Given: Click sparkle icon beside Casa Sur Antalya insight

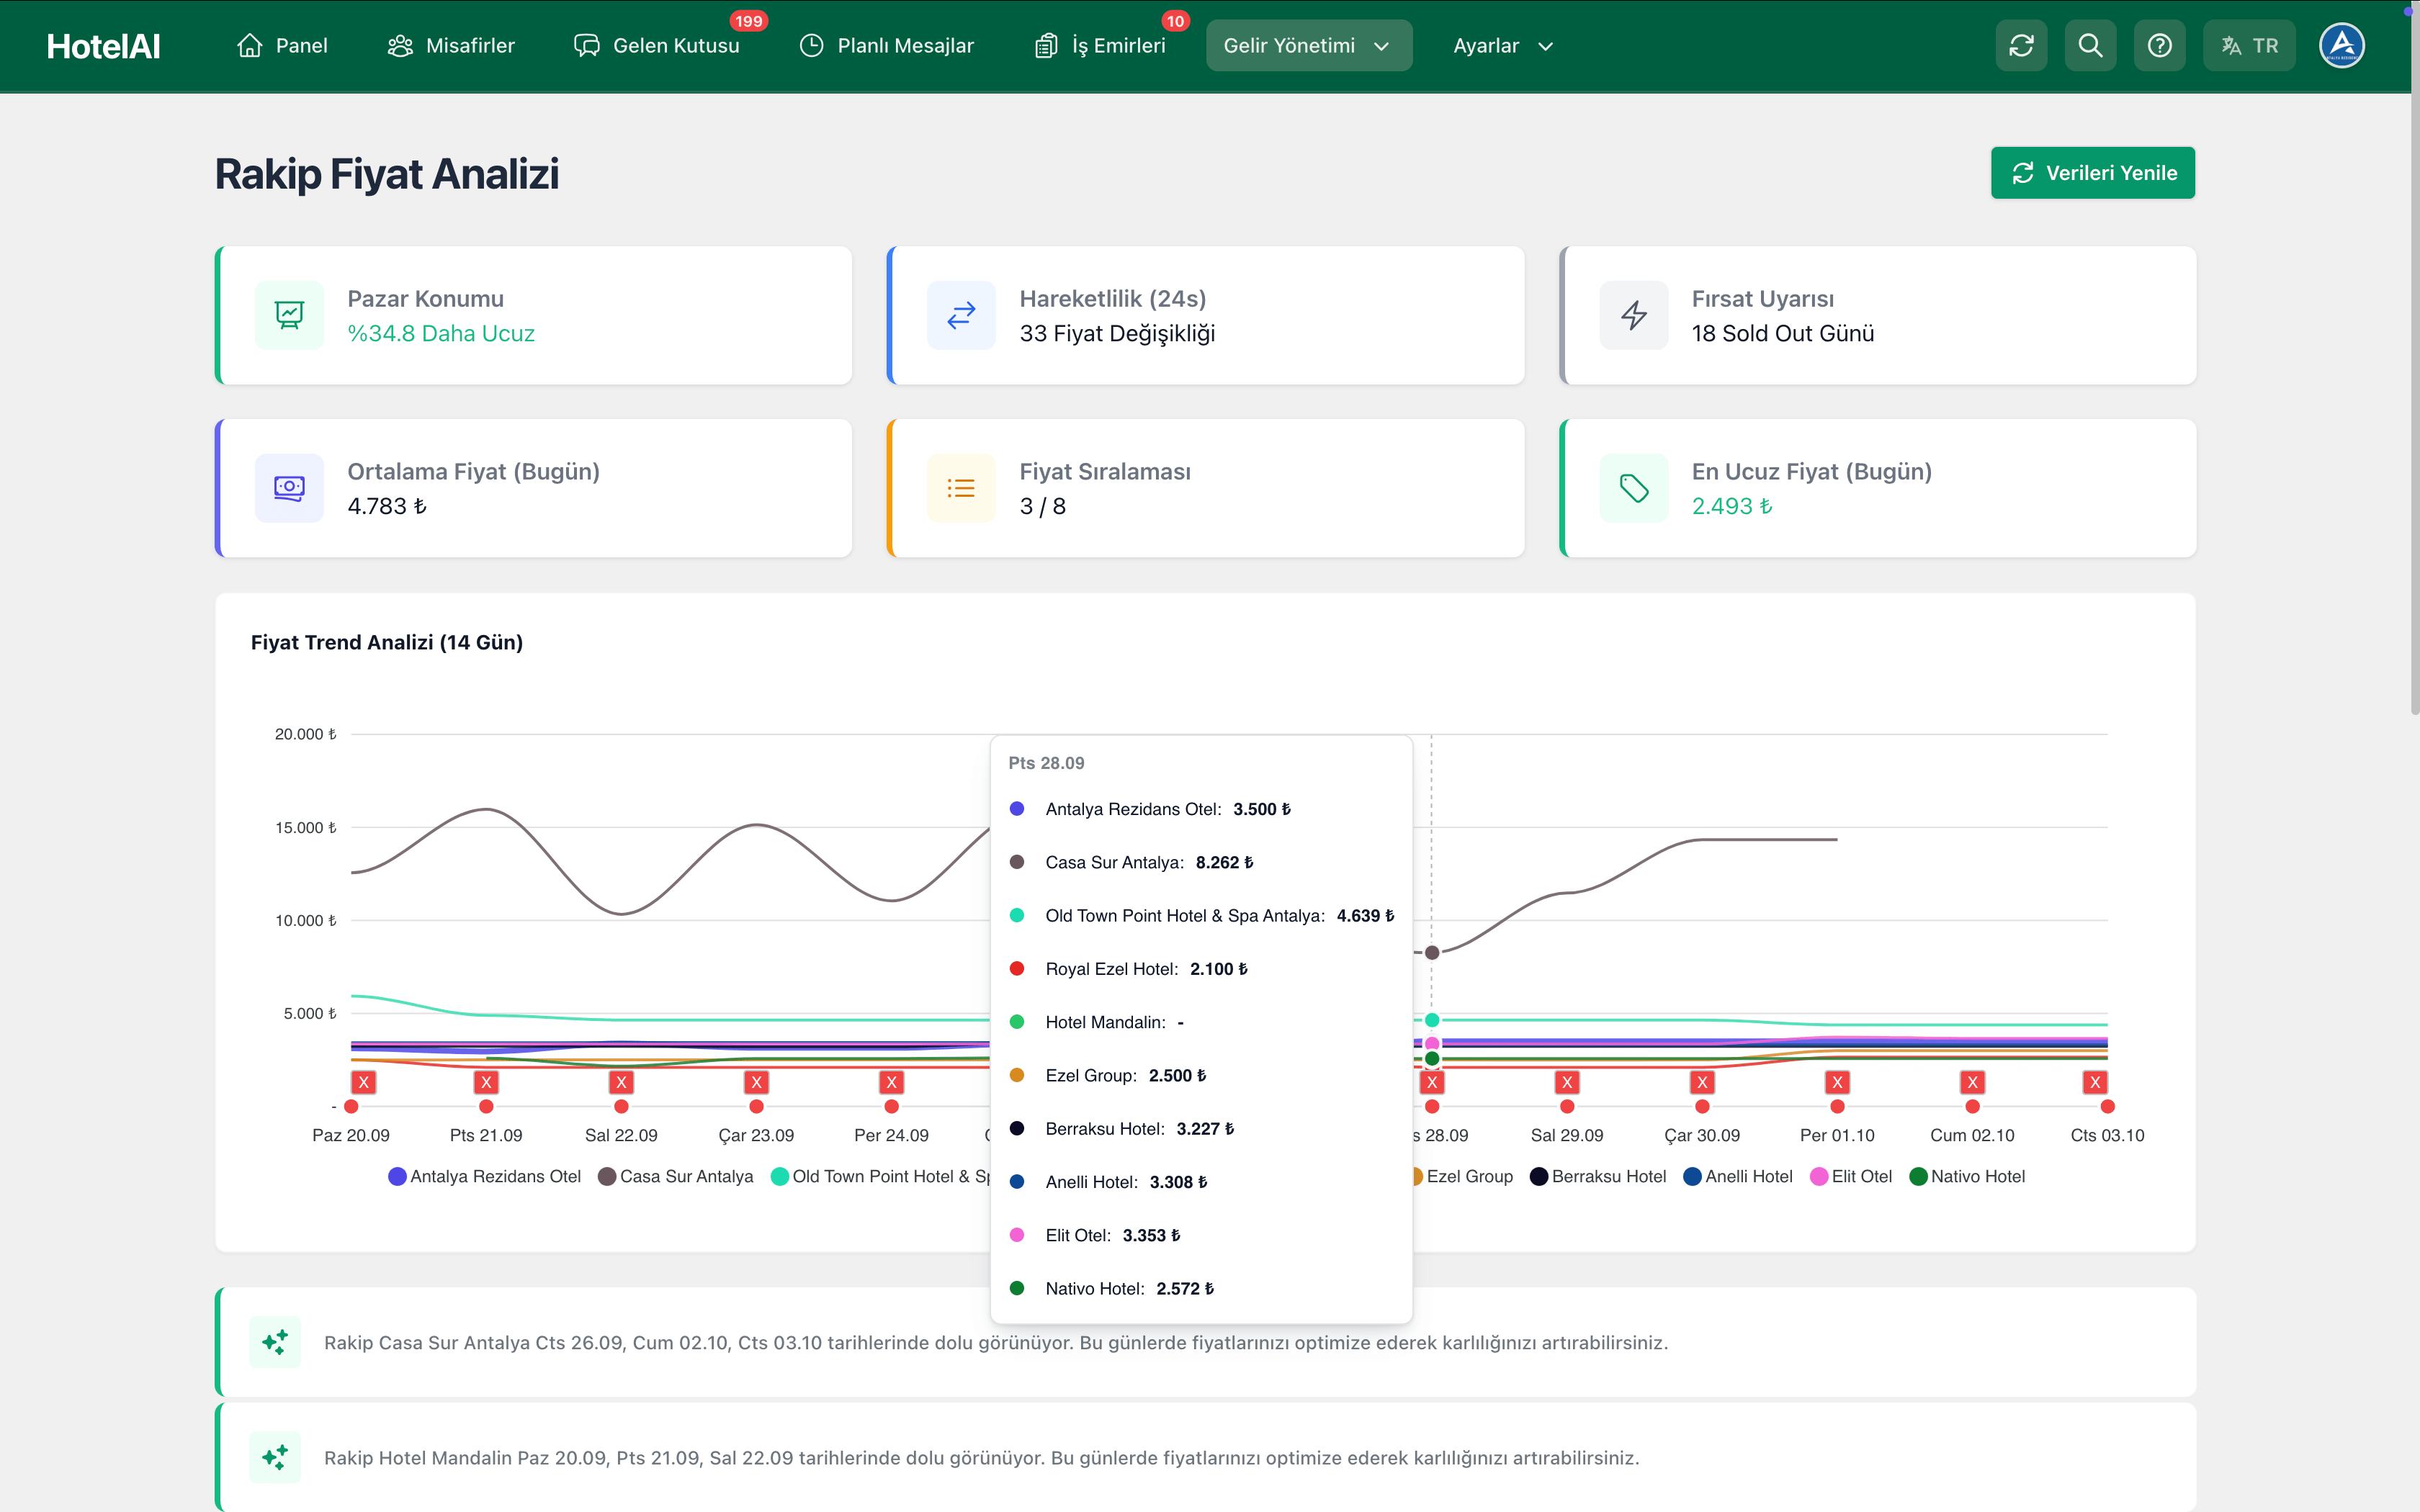Looking at the screenshot, I should point(275,1342).
